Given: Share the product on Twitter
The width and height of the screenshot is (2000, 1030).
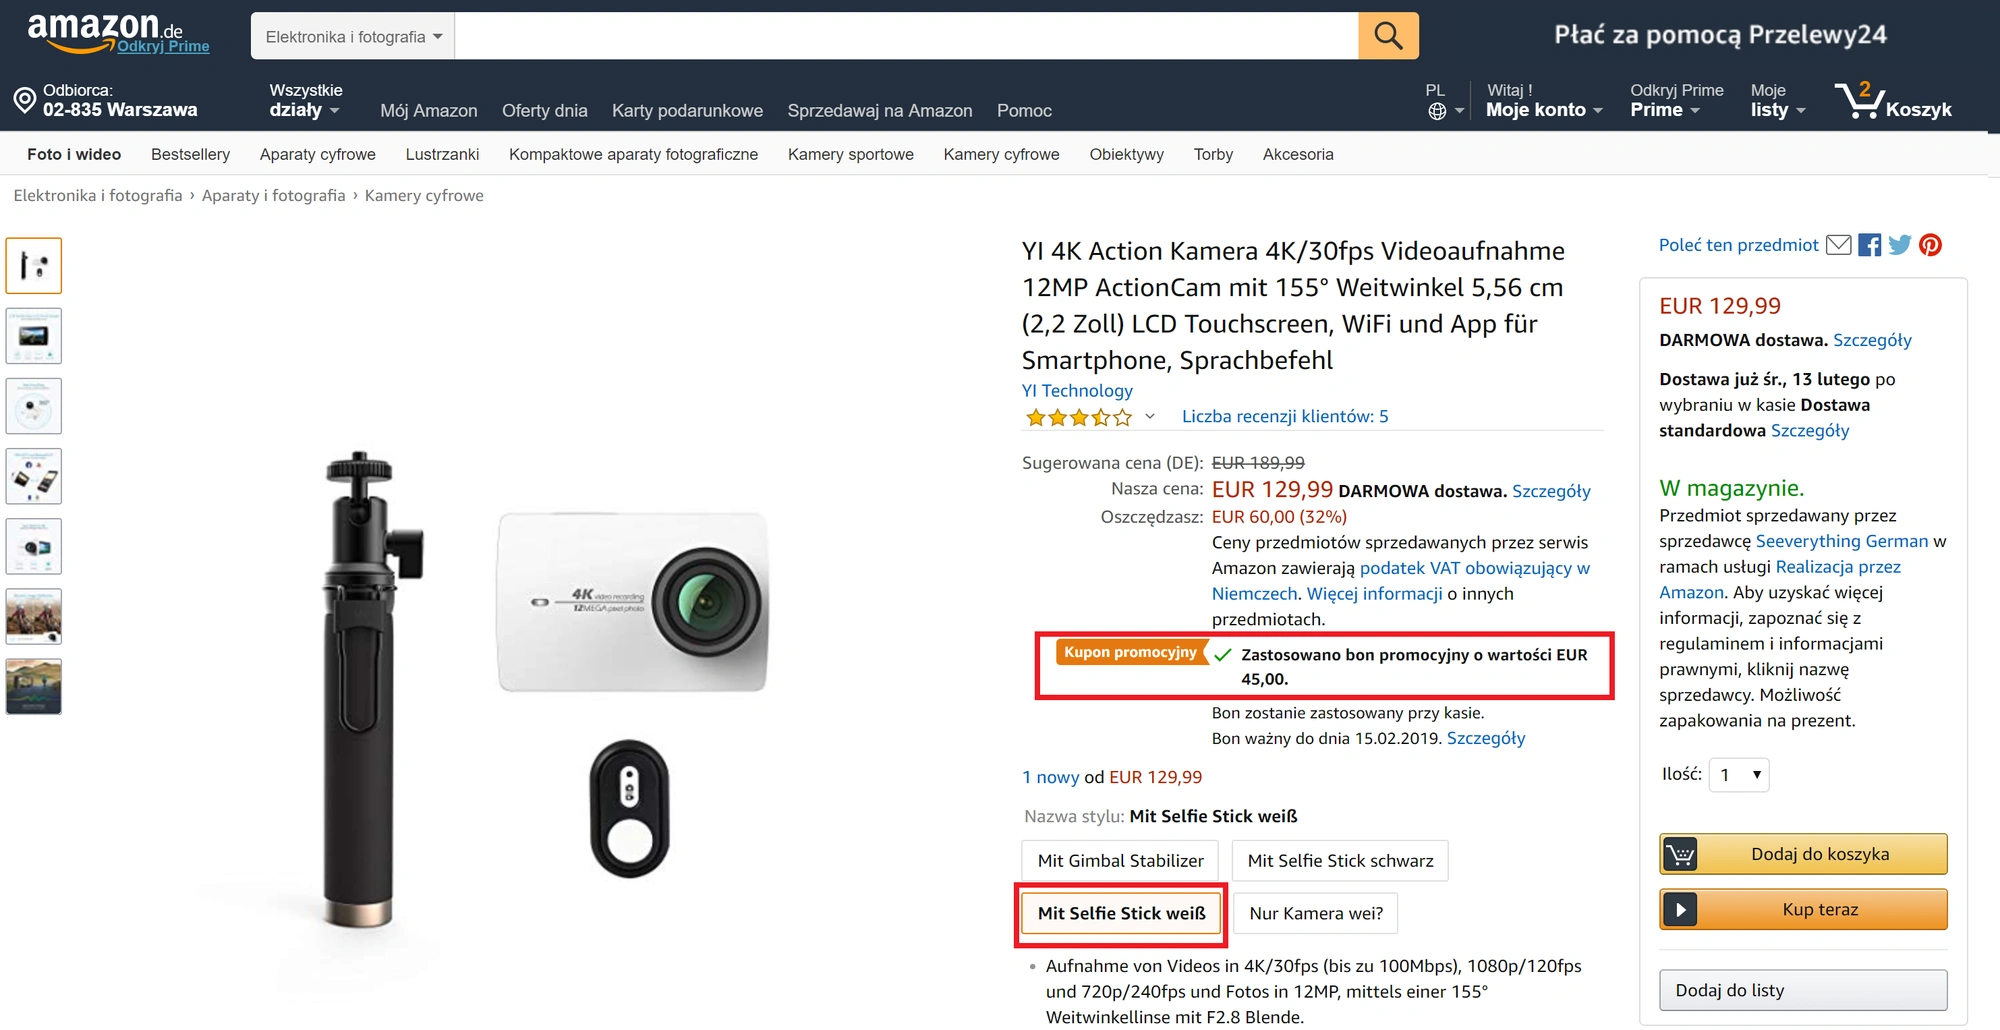Looking at the screenshot, I should coord(1900,245).
